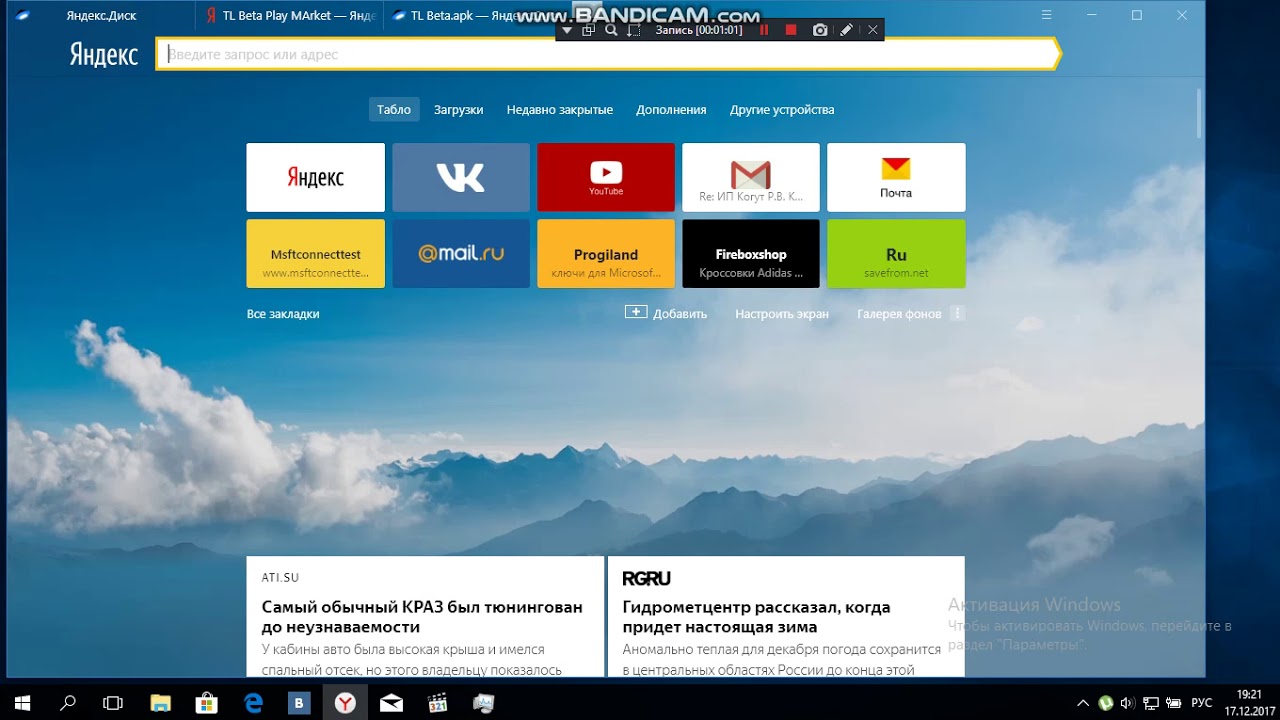Open the @mail.ru tile
The width and height of the screenshot is (1280, 720).
point(461,254)
